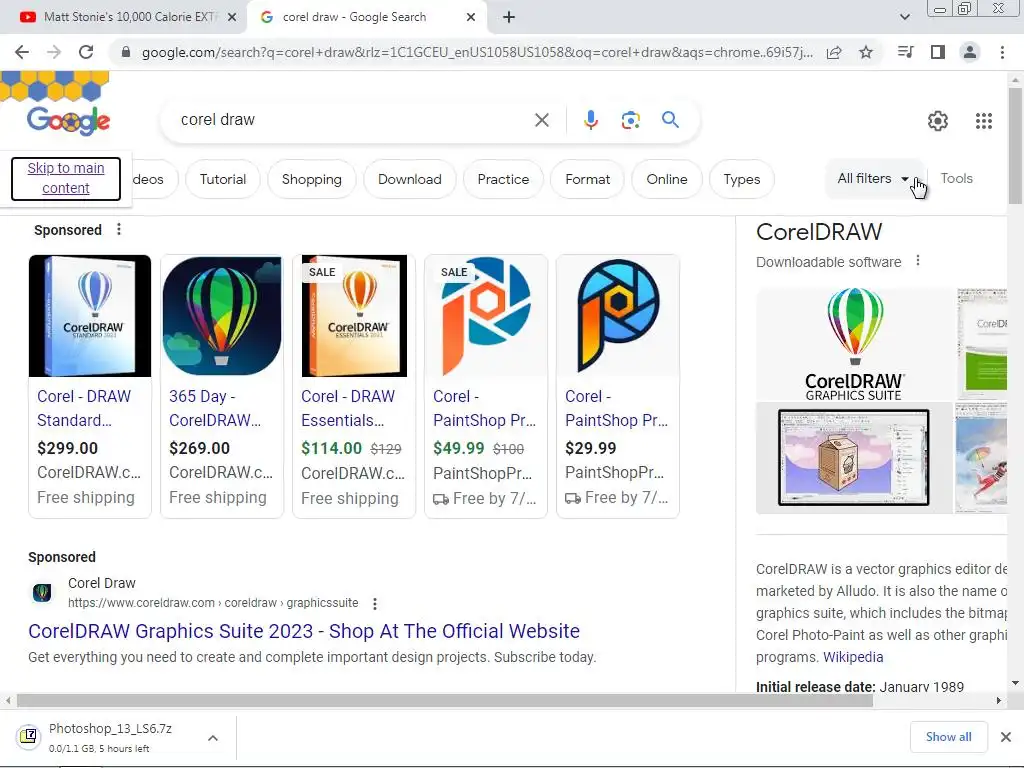This screenshot has height=768, width=1024.
Task: Open the Chrome three-dot menu
Action: coord(1002,52)
